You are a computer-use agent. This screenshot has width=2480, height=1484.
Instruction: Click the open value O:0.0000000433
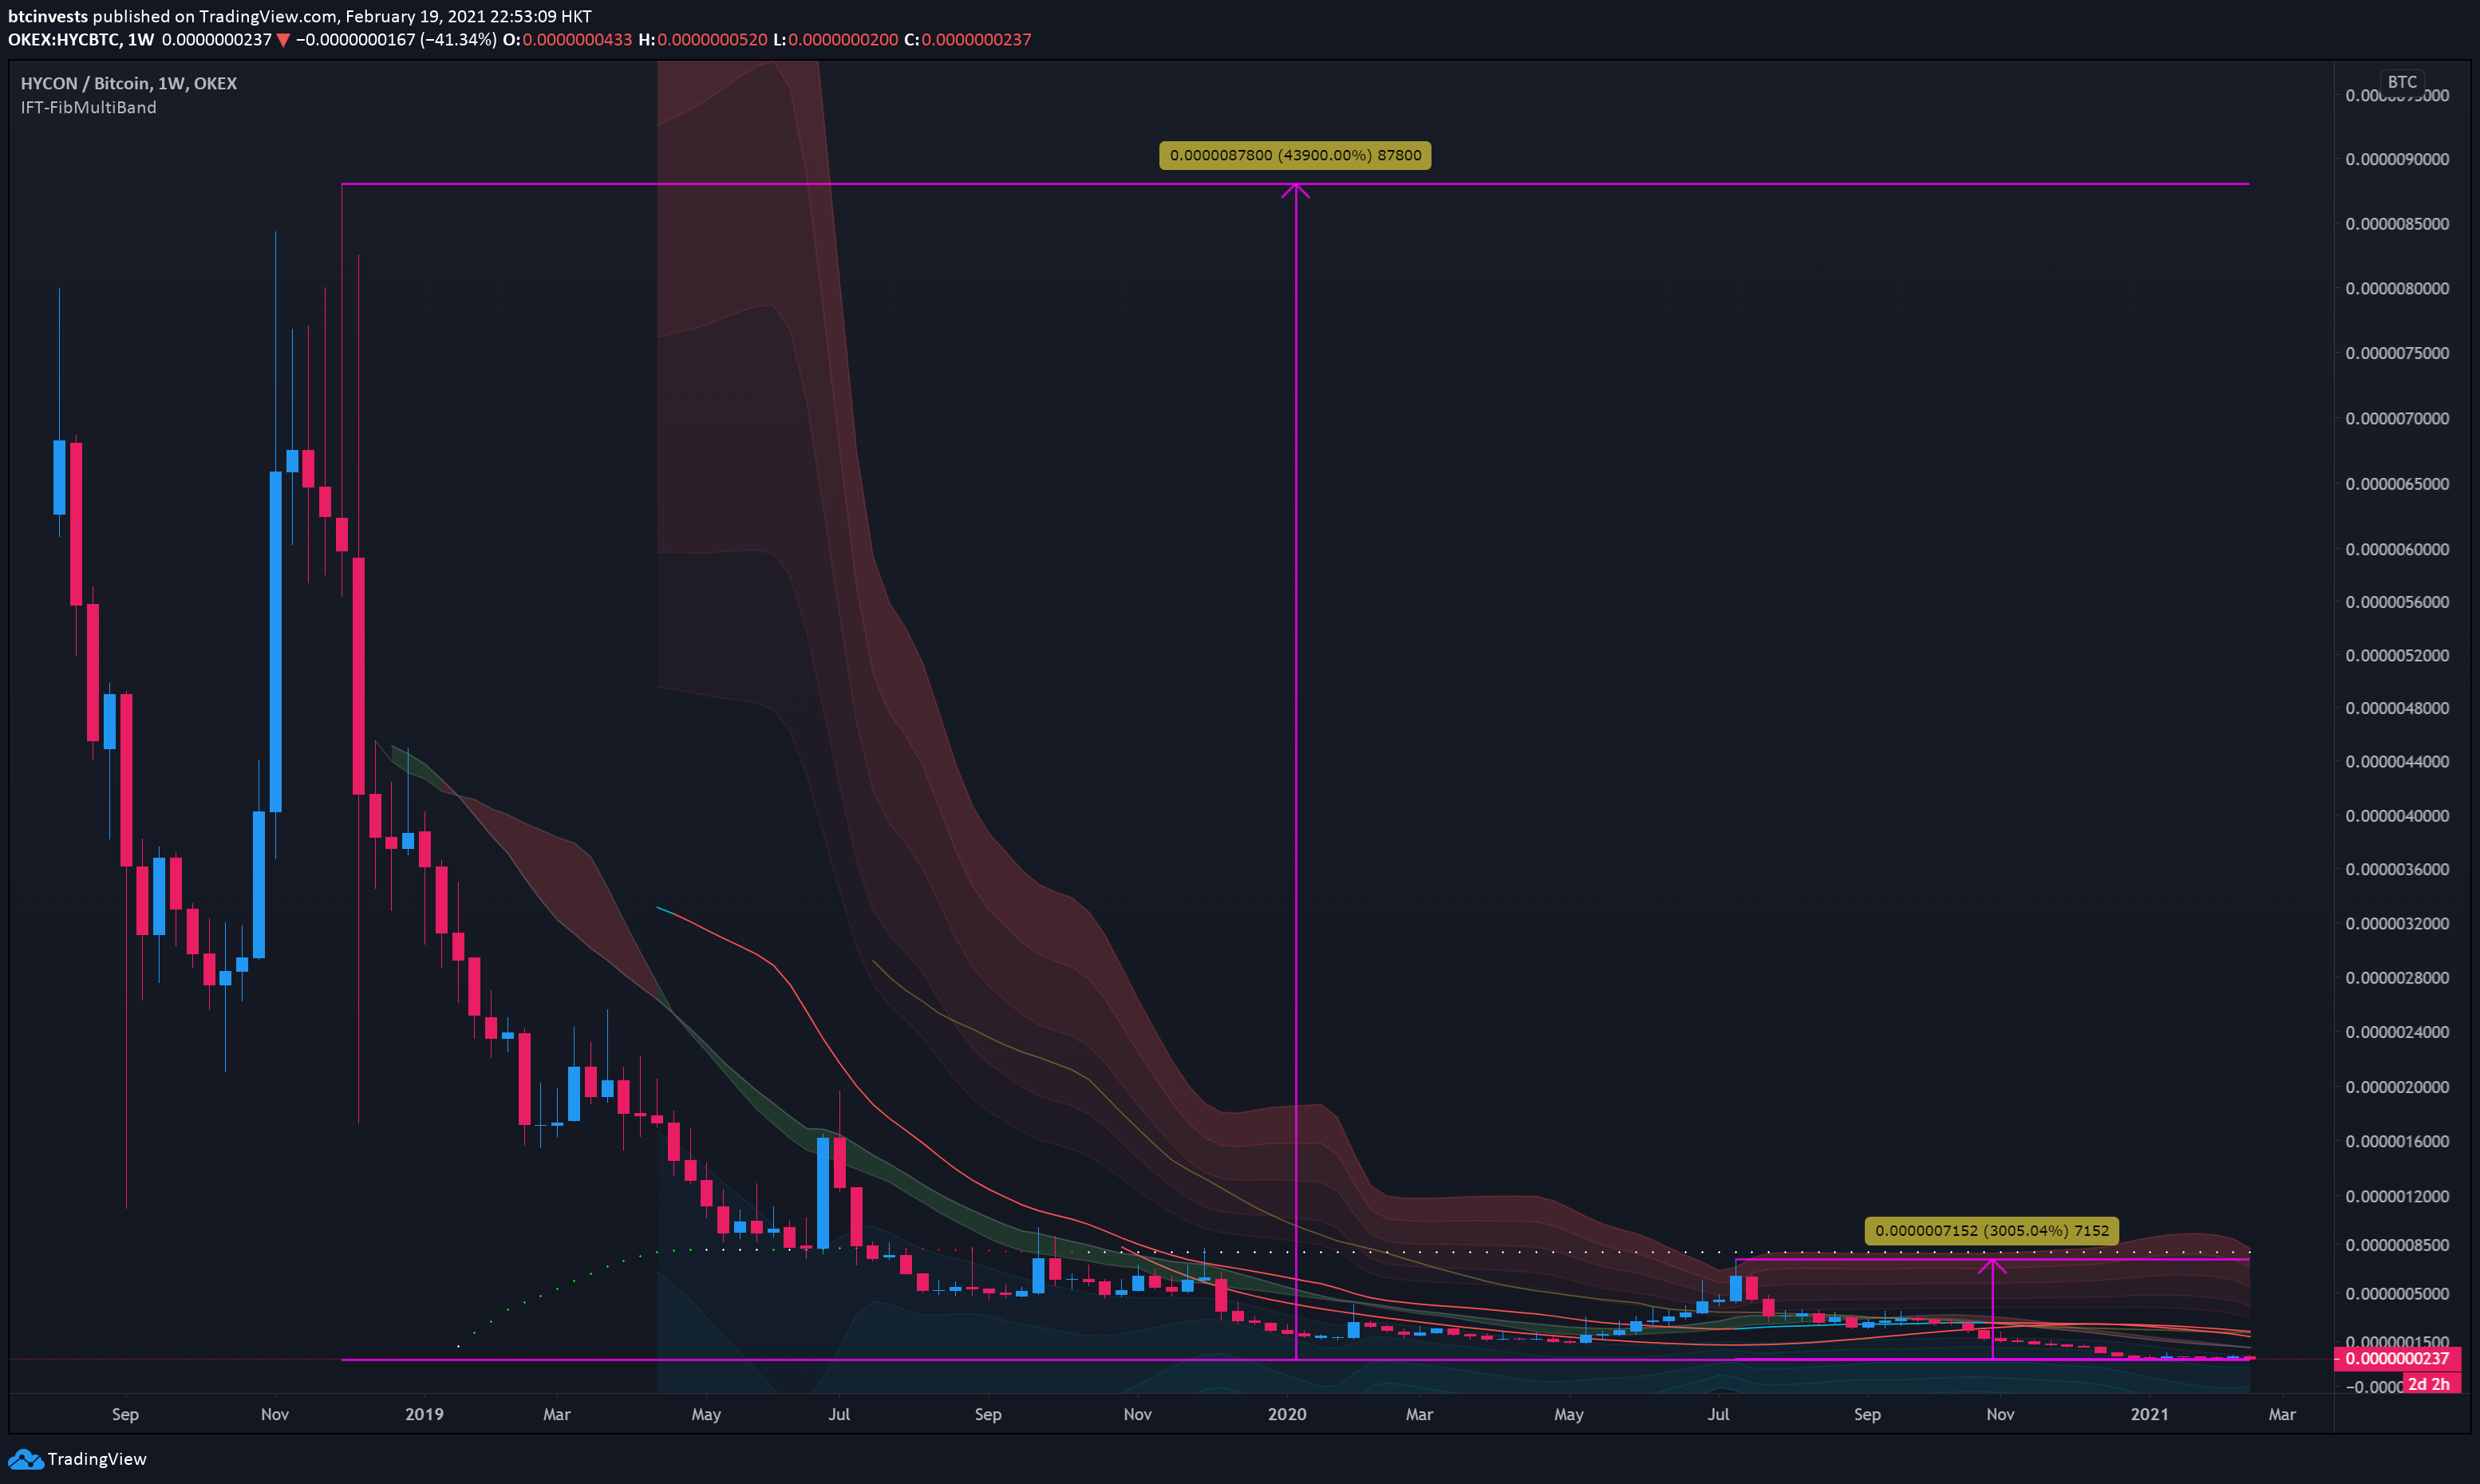[567, 40]
